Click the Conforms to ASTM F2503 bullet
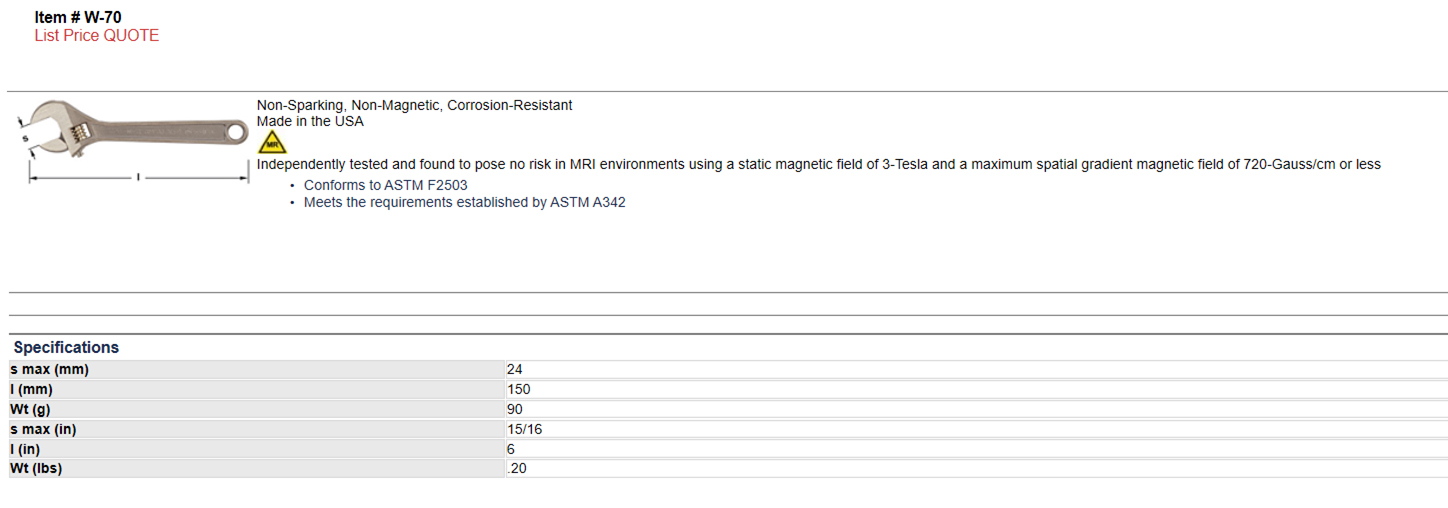 (386, 185)
